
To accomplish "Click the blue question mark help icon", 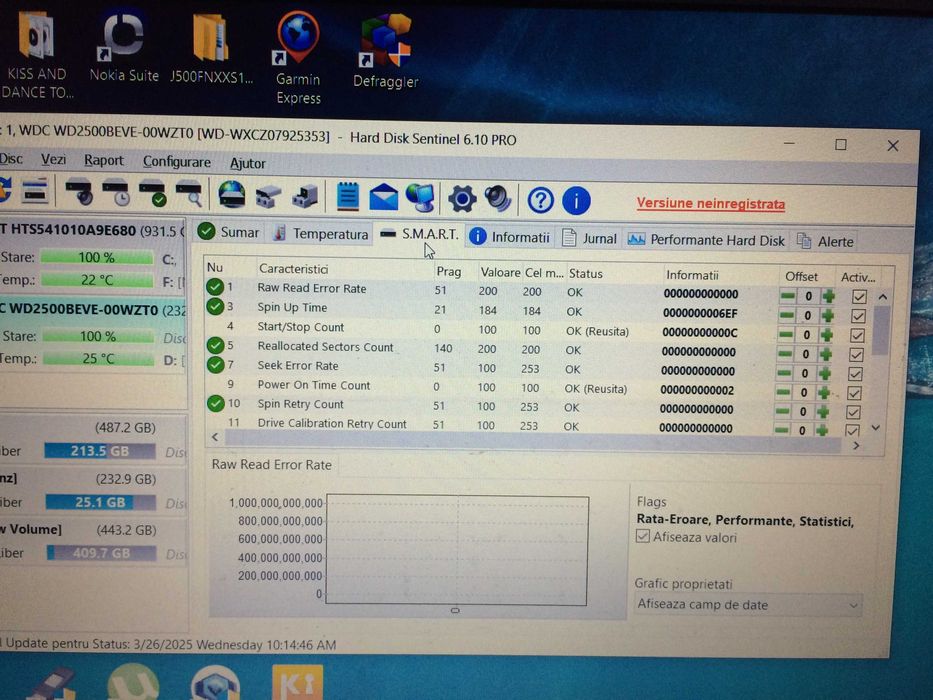I will [x=540, y=201].
